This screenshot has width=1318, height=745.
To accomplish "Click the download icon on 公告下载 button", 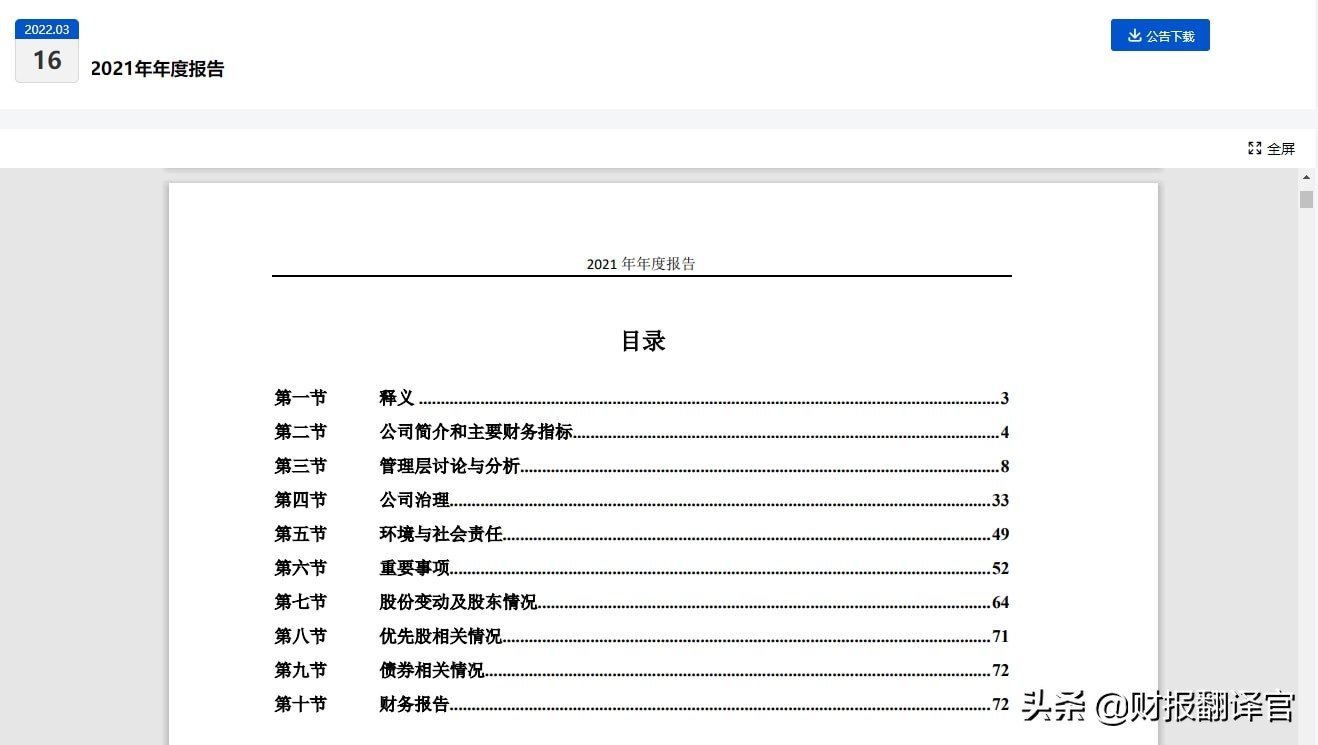I will [x=1135, y=34].
